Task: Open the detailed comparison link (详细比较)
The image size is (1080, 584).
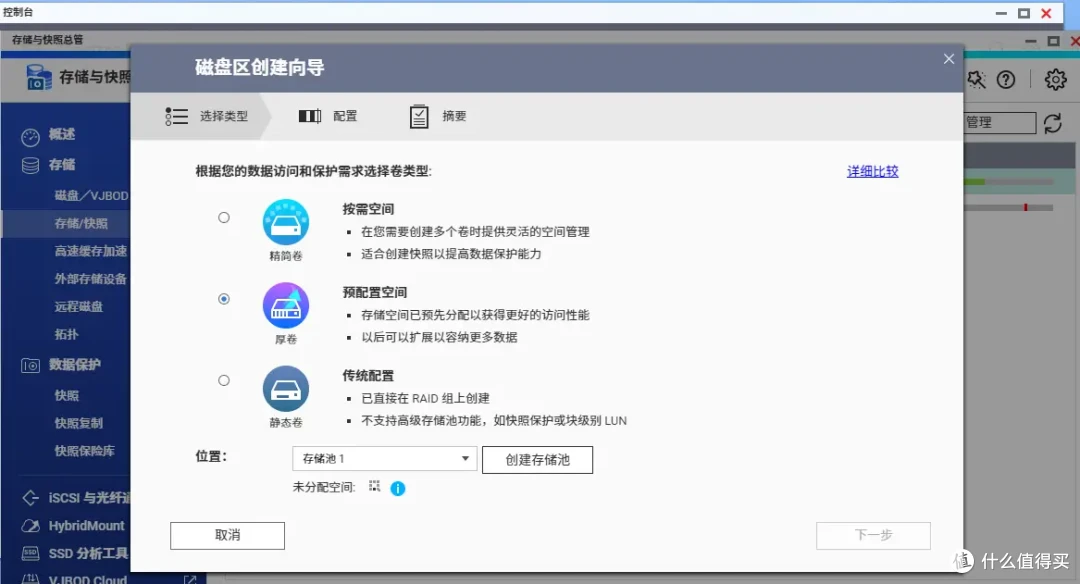Action: coord(873,171)
